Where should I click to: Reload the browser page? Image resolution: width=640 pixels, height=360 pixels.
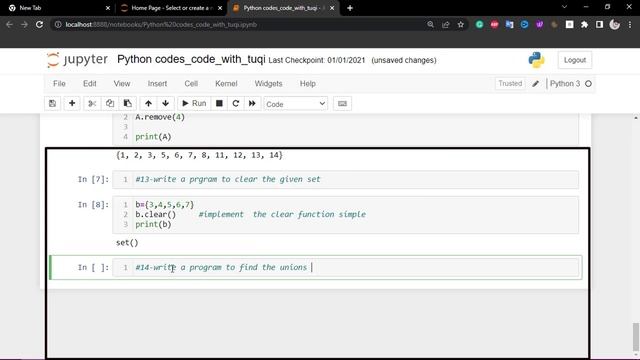pos(39,24)
